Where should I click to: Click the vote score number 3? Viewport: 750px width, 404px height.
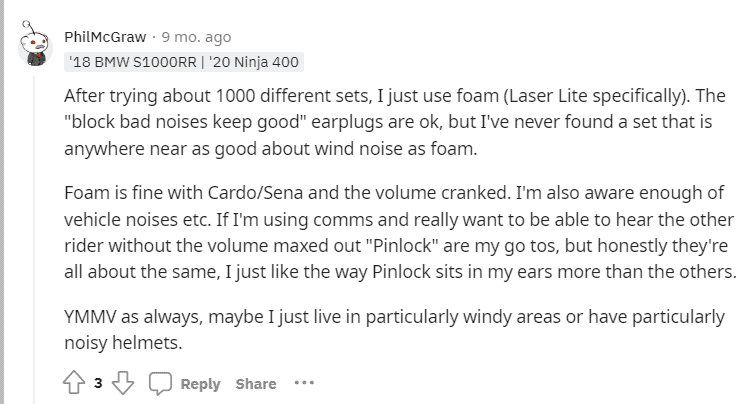(x=98, y=383)
